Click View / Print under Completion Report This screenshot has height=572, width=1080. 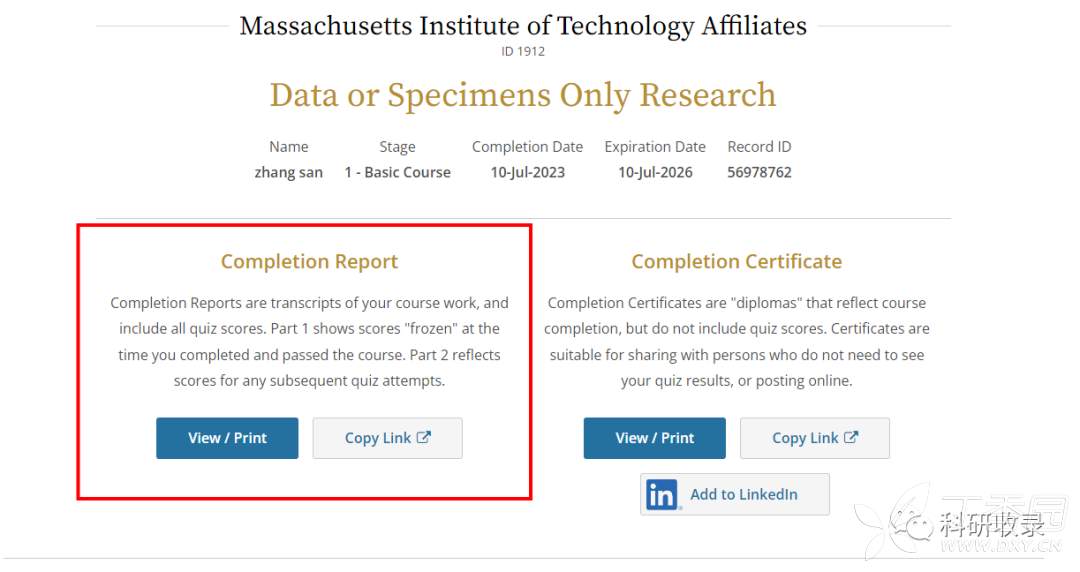pyautogui.click(x=227, y=438)
